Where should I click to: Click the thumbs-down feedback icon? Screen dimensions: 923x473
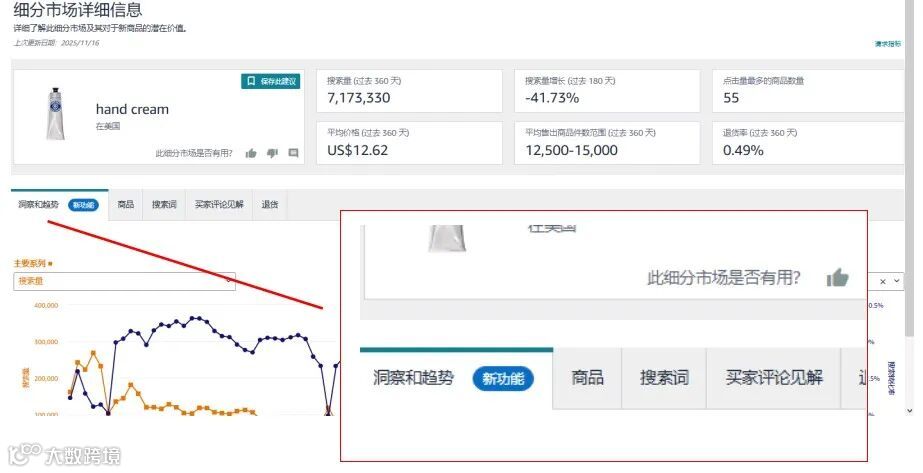click(x=272, y=153)
